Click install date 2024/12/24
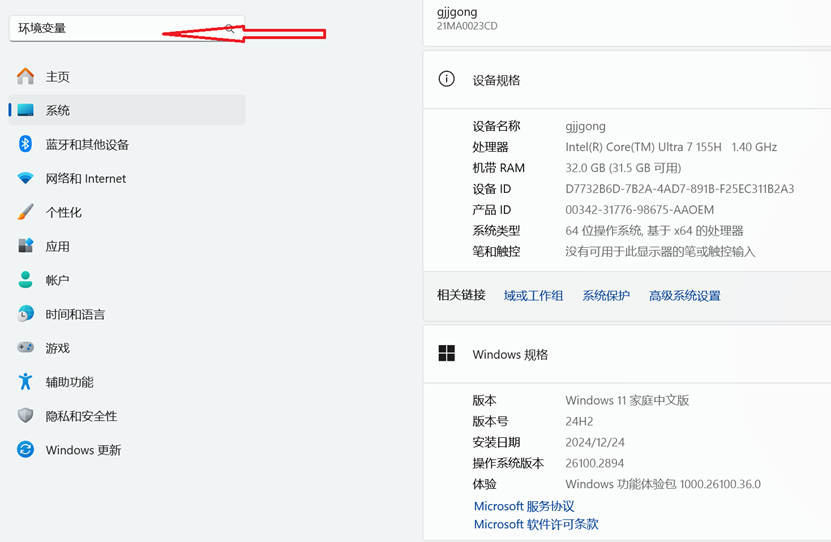Image resolution: width=831 pixels, height=542 pixels. point(595,442)
